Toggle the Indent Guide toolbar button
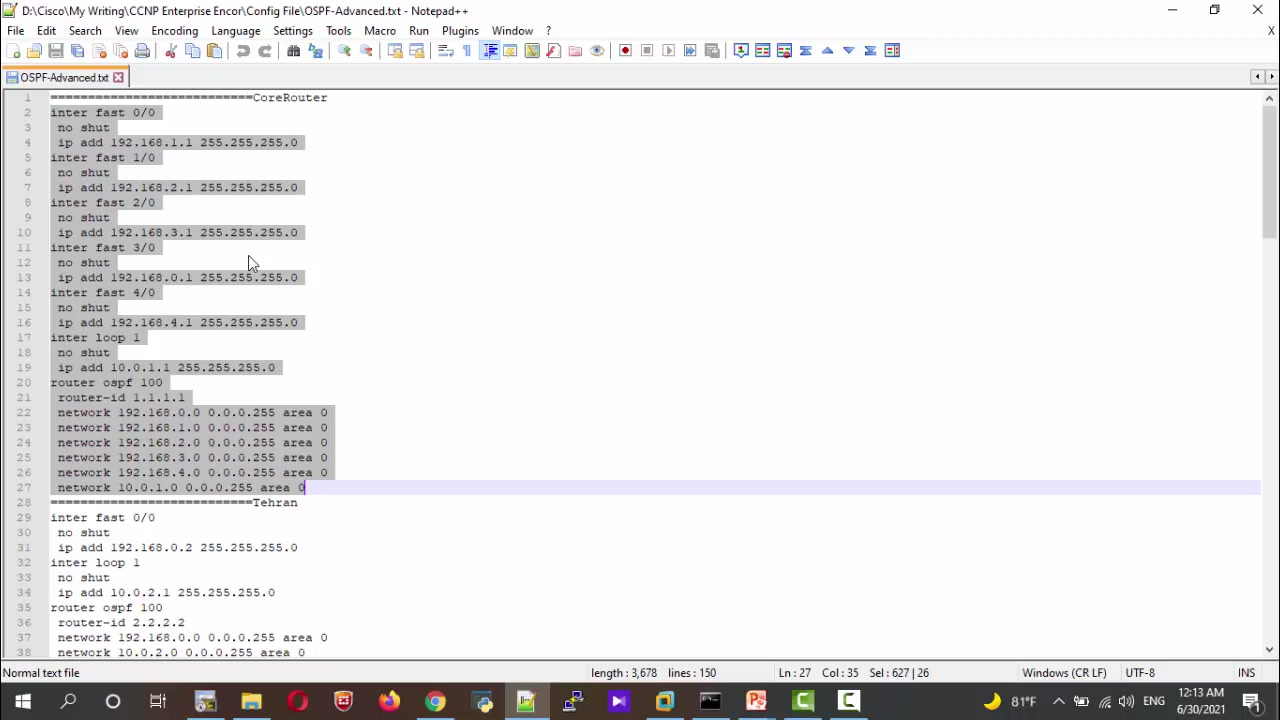 pos(489,51)
